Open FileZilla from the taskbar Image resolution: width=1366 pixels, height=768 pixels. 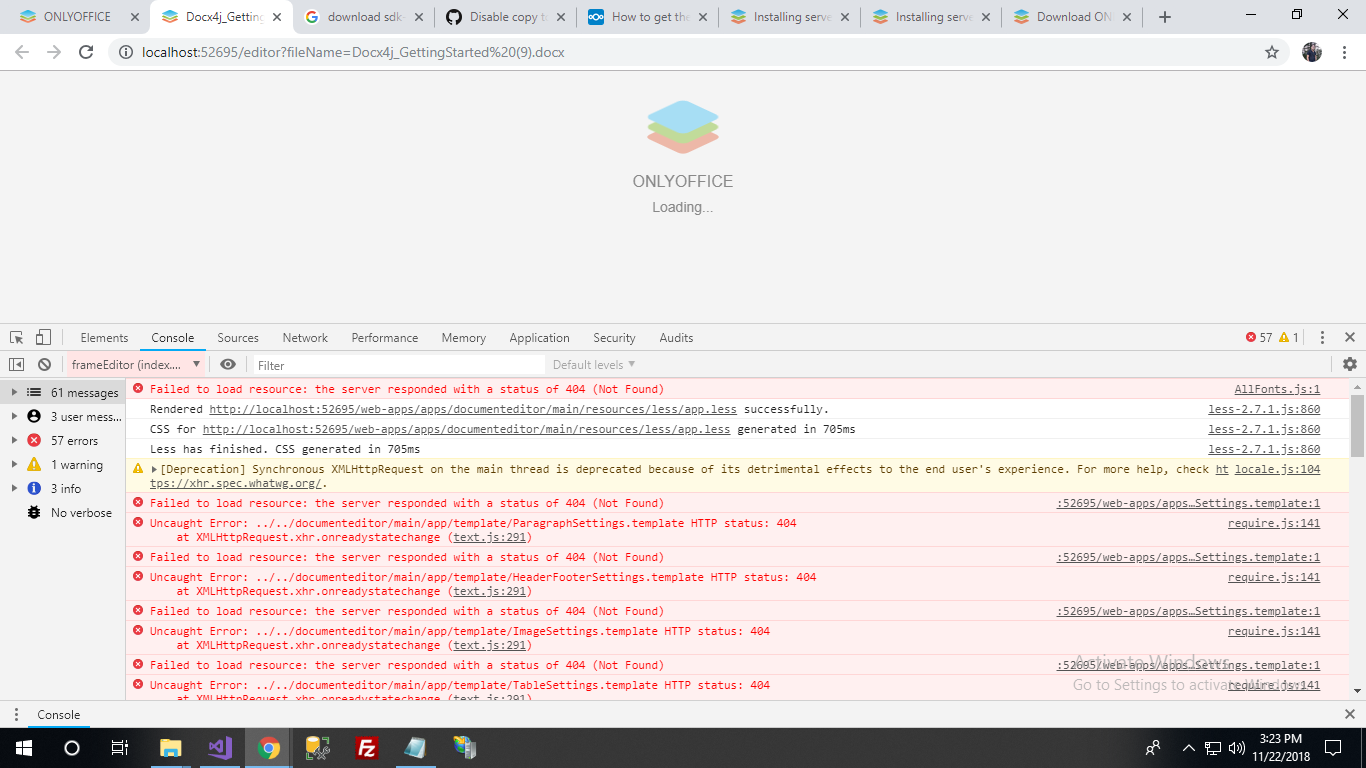point(367,747)
